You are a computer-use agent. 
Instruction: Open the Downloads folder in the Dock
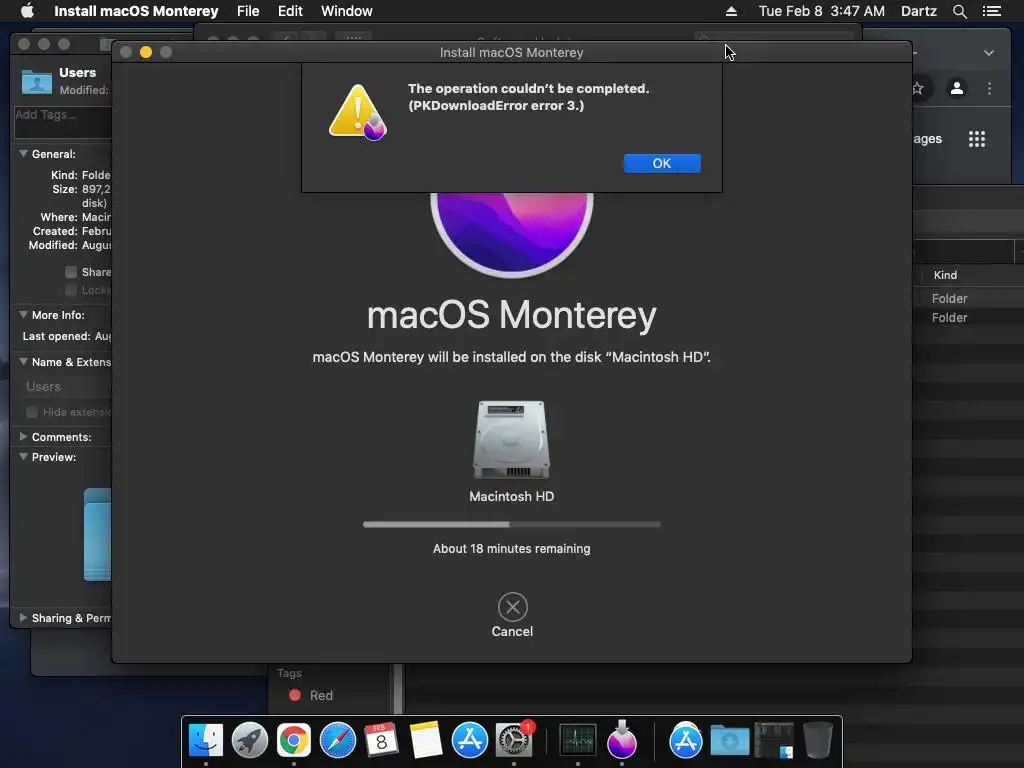point(729,740)
